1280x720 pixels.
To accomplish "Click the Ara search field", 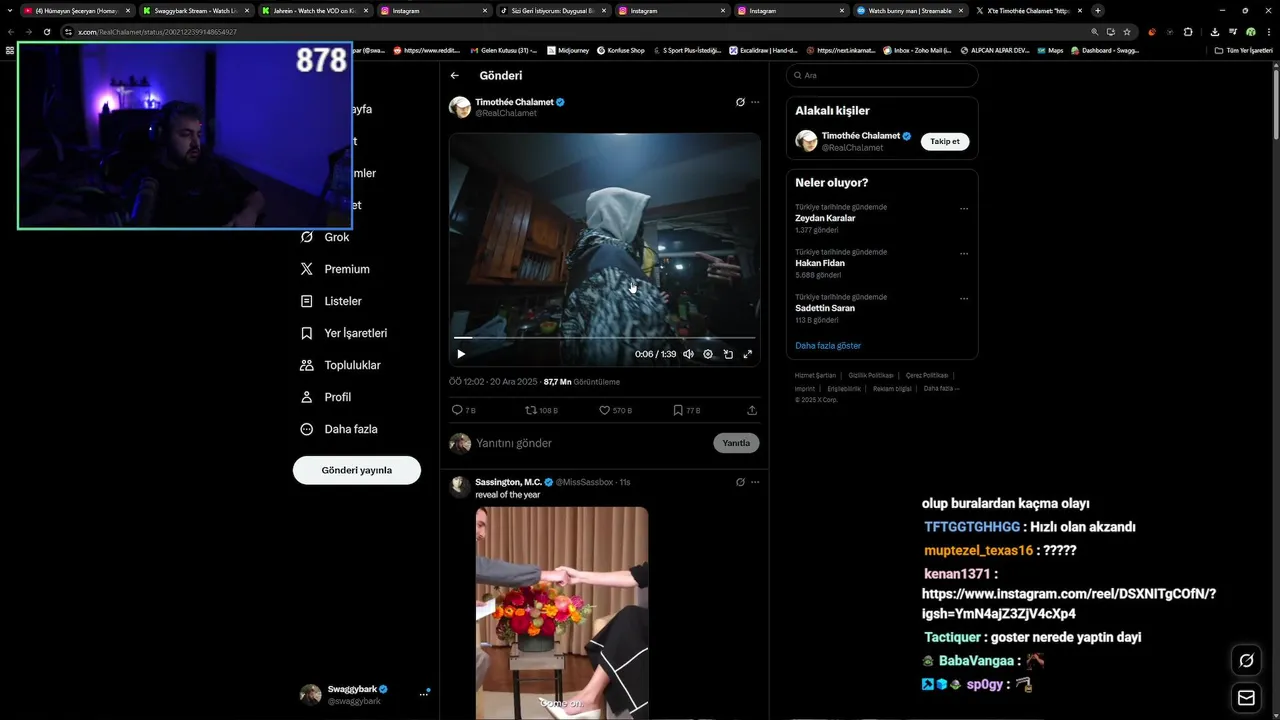I will pos(882,75).
